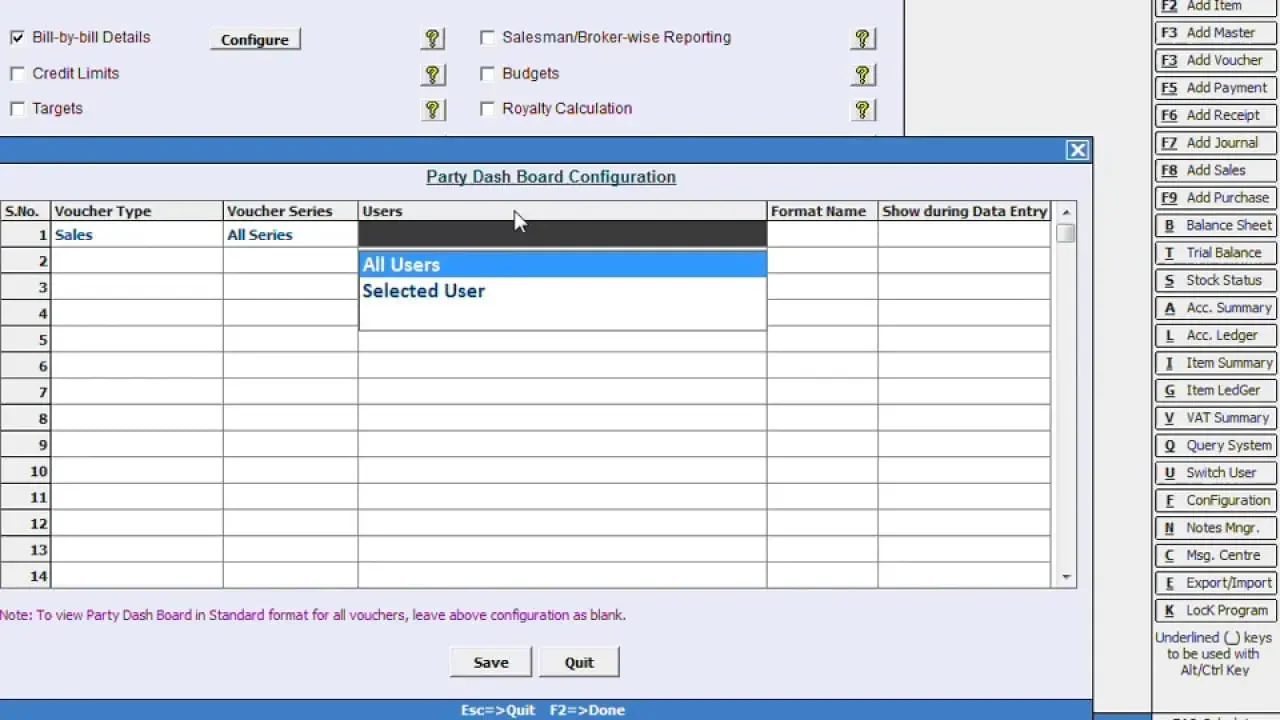Click the Format Name column header

[x=822, y=211]
